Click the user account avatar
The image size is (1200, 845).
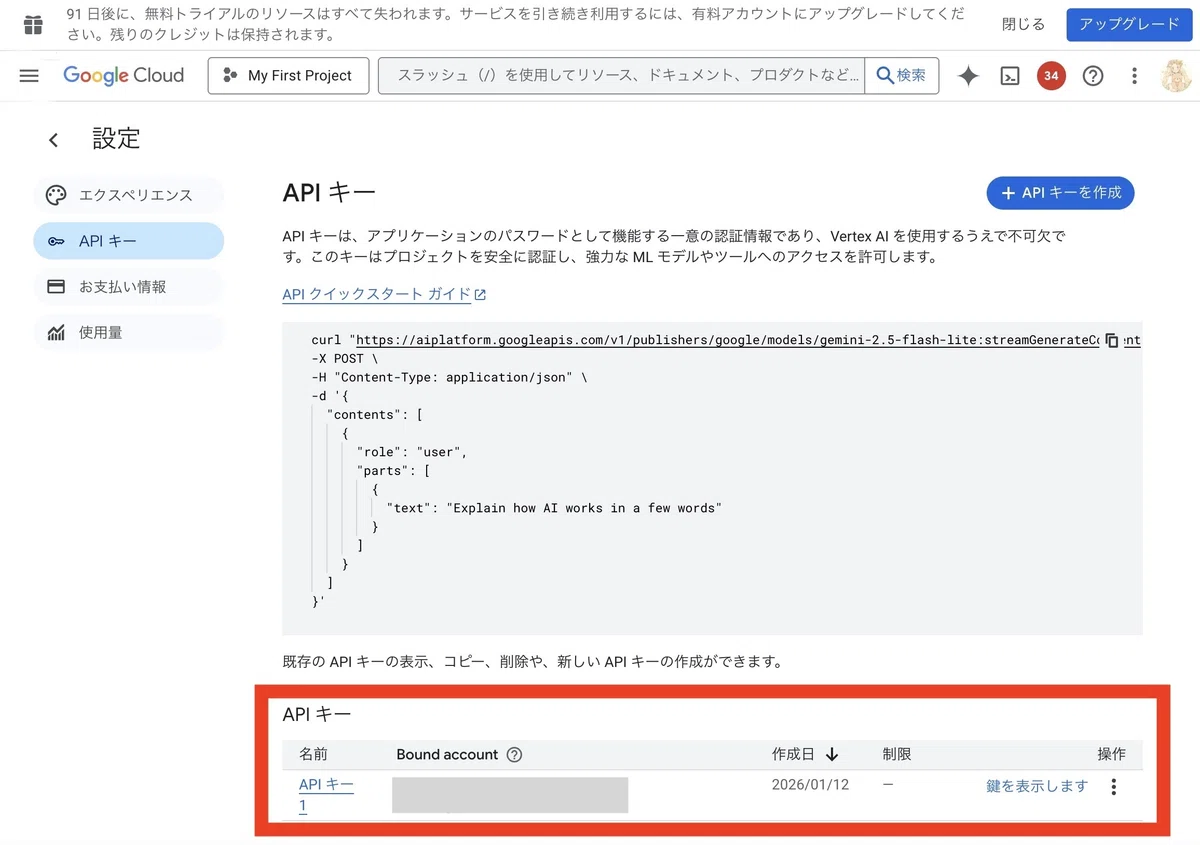1176,75
